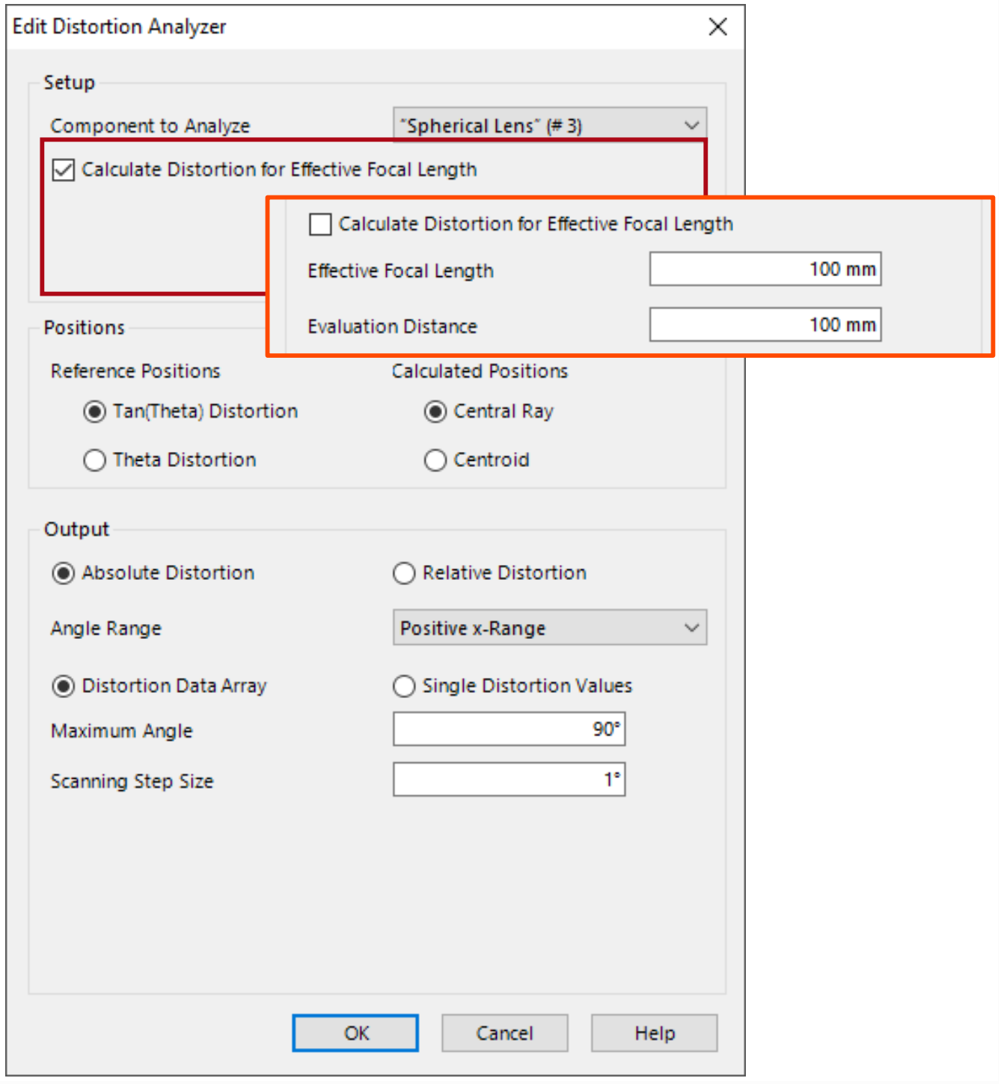999x1084 pixels.
Task: Change the Maximum Angle of 90 degrees
Action: [509, 729]
